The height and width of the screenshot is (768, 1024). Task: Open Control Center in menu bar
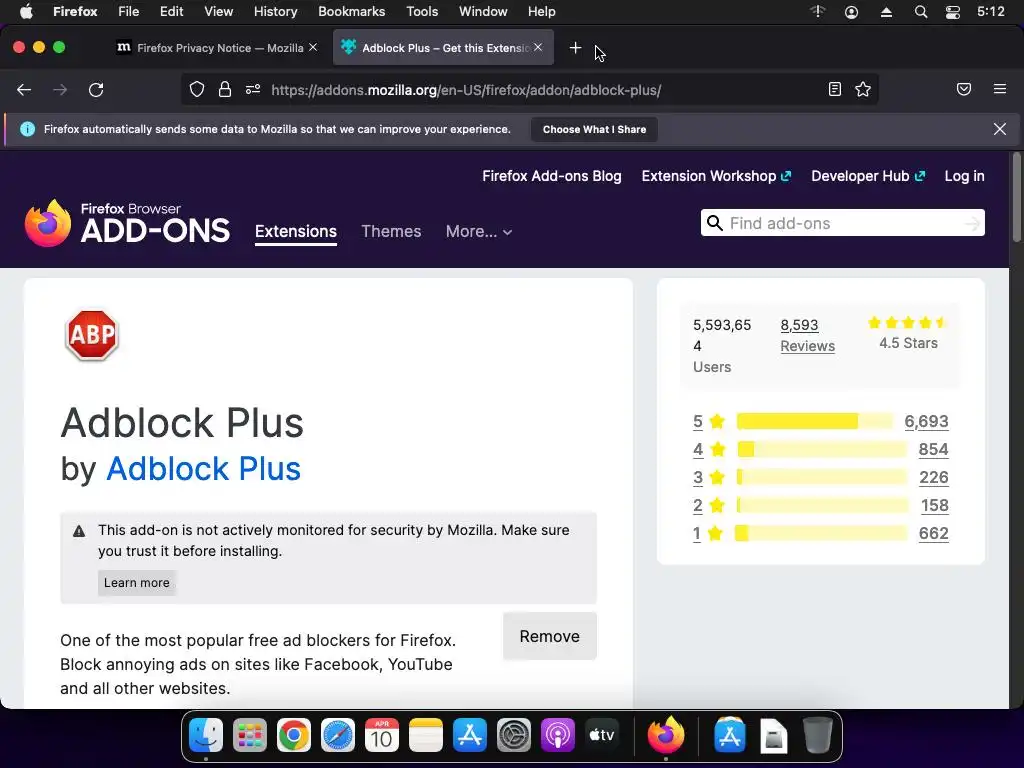[x=953, y=12]
